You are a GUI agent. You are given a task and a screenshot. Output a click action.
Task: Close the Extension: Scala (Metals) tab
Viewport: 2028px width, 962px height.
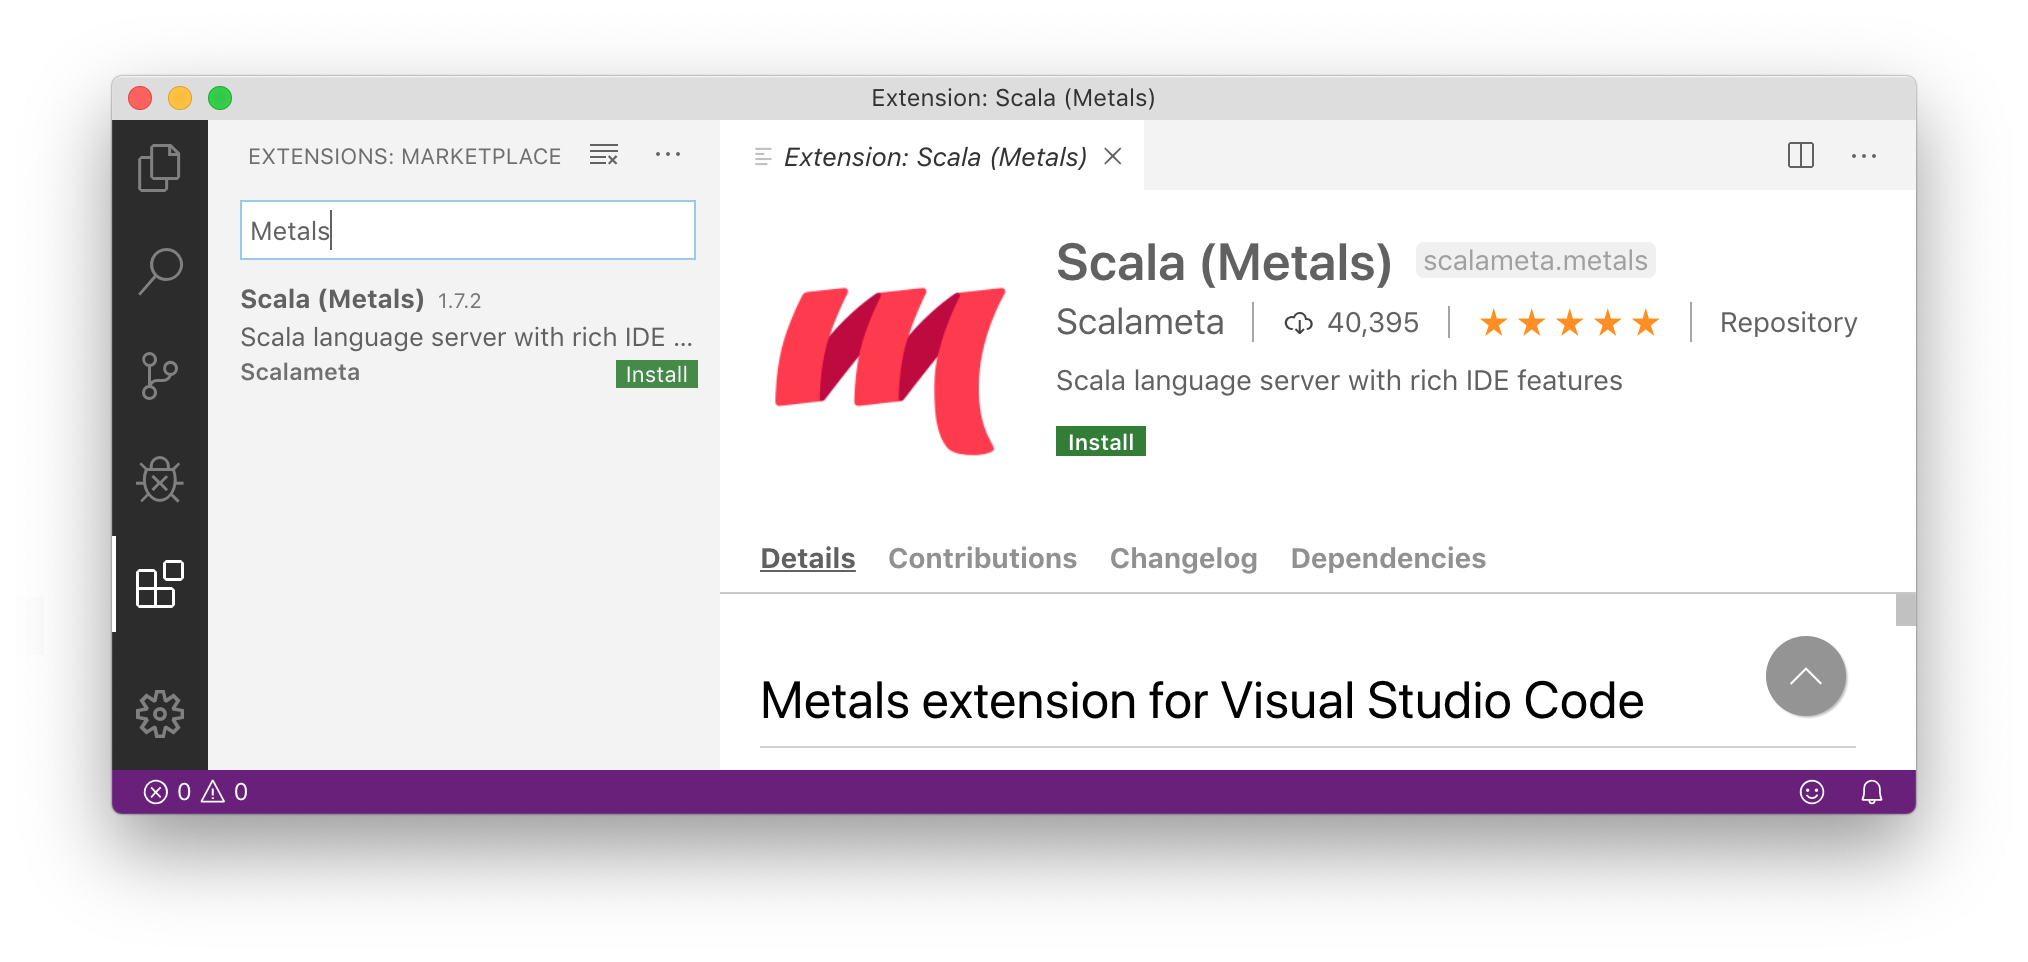pyautogui.click(x=1113, y=156)
